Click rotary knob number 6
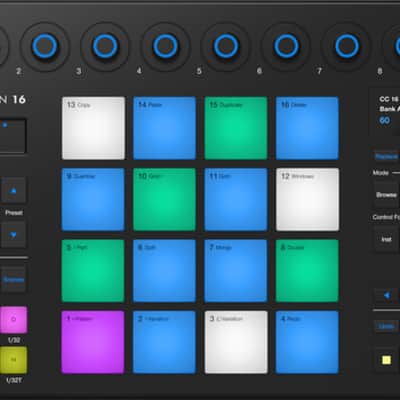Viewport: 400px width, 400px height. pos(286,46)
